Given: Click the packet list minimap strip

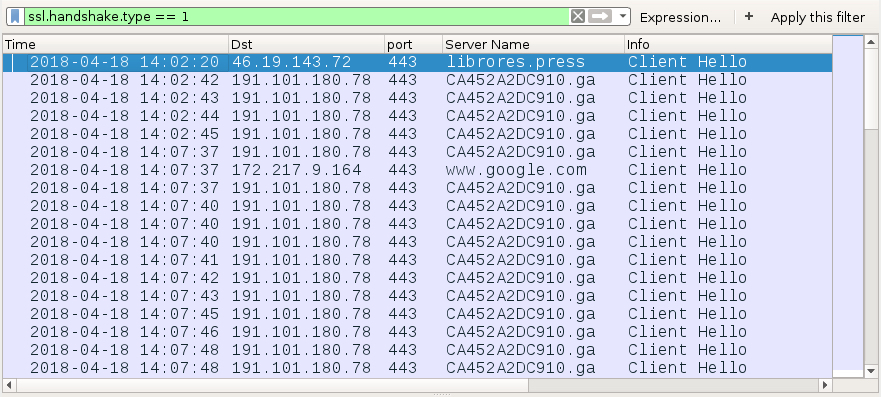Looking at the screenshot, I should [847, 206].
